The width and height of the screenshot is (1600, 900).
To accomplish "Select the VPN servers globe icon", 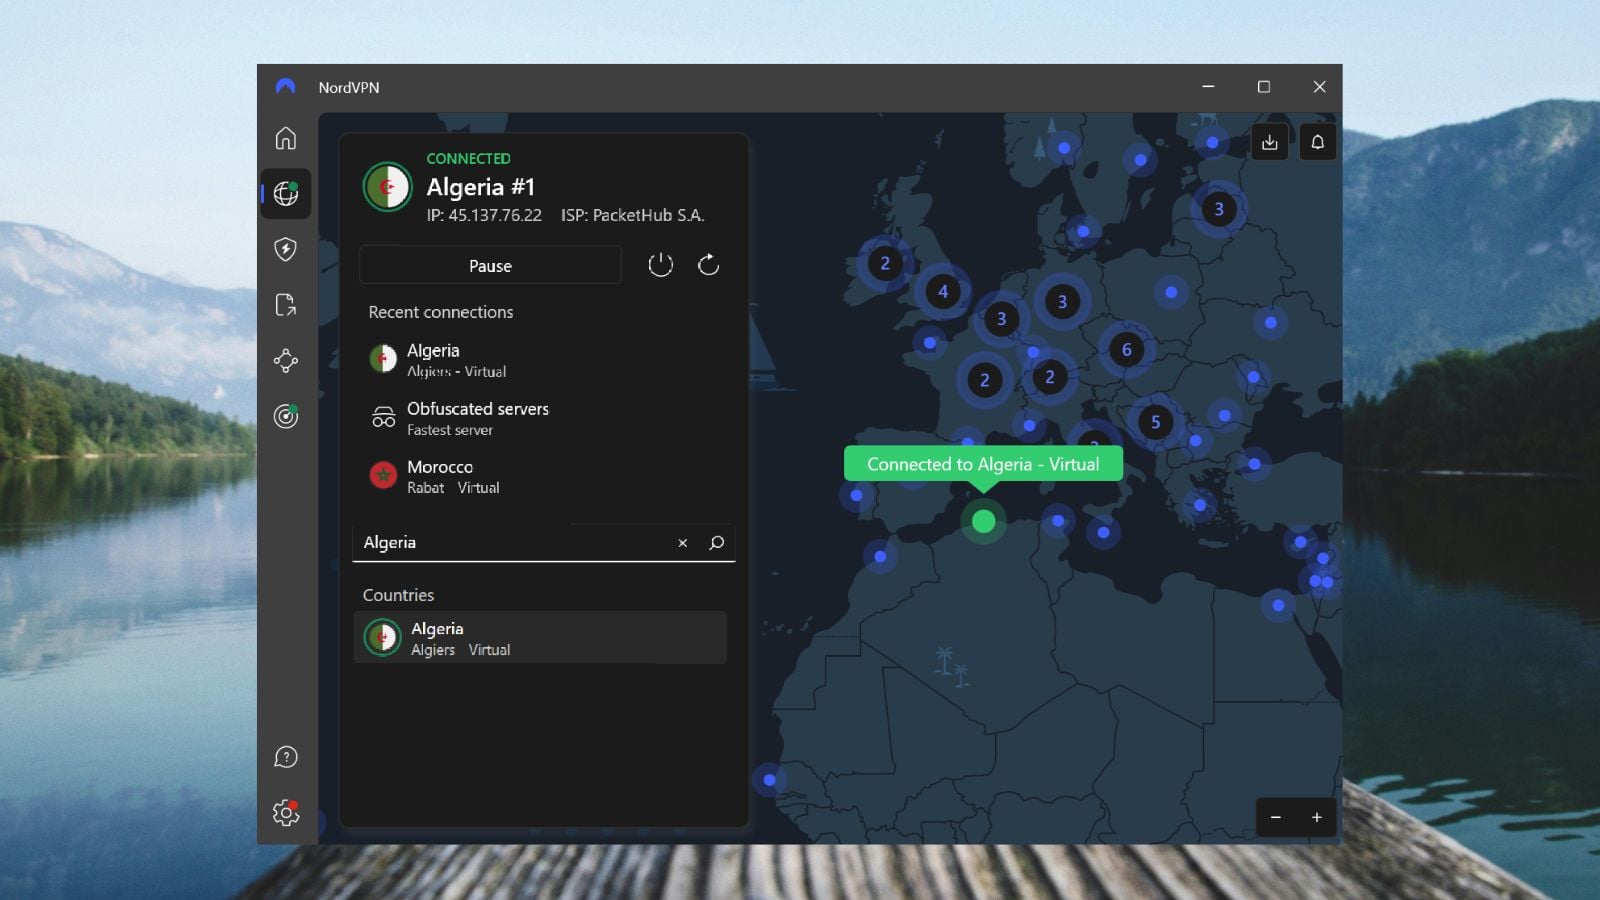I will [286, 195].
